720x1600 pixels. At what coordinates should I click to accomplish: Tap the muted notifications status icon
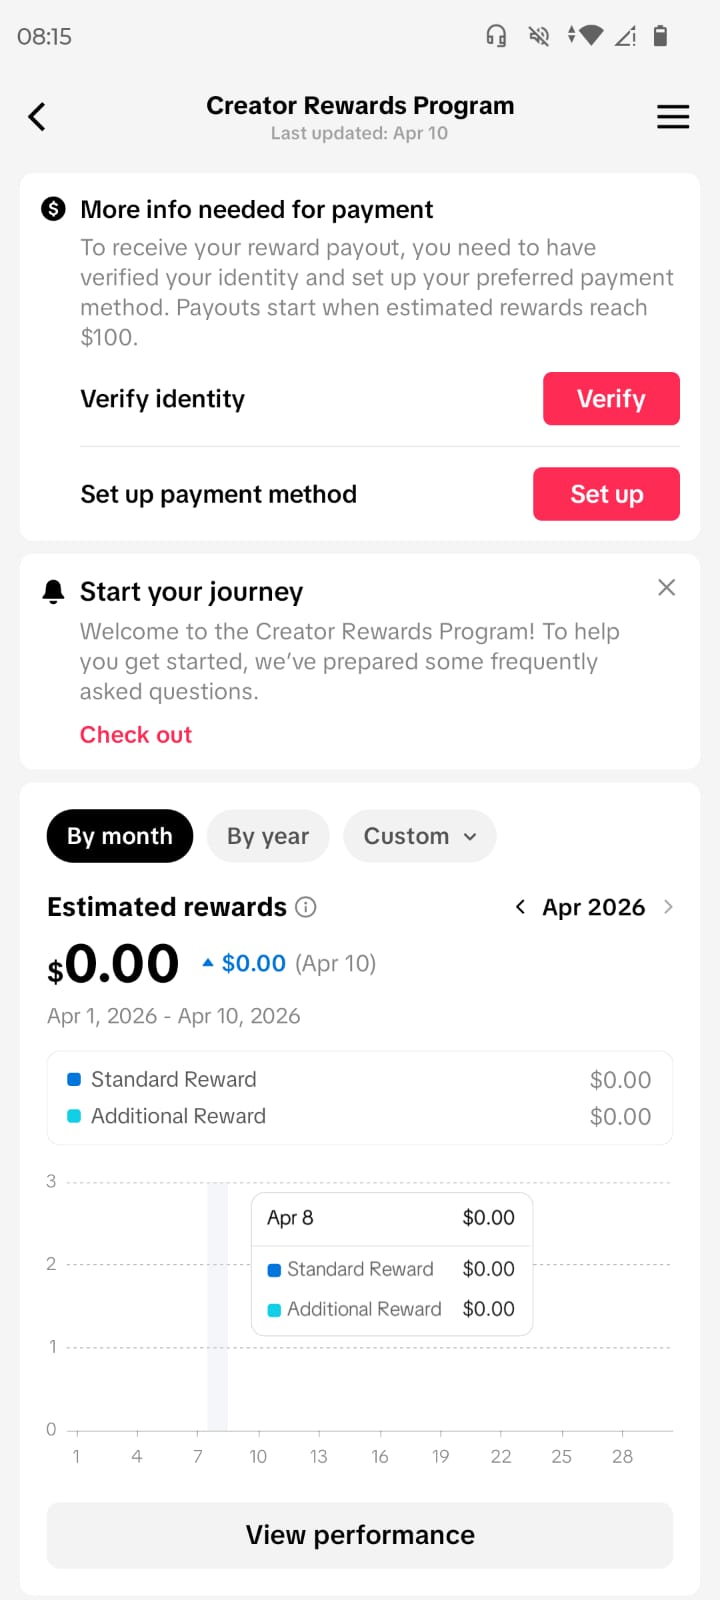(x=539, y=37)
